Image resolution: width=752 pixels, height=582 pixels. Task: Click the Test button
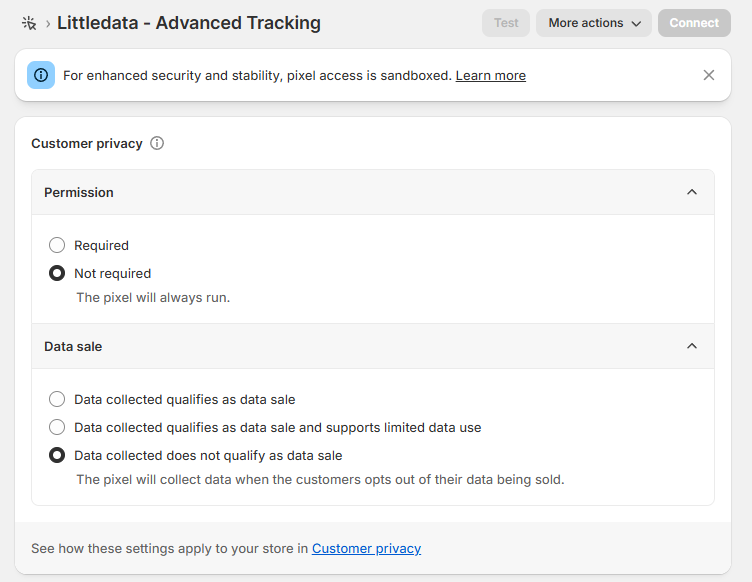coord(506,23)
